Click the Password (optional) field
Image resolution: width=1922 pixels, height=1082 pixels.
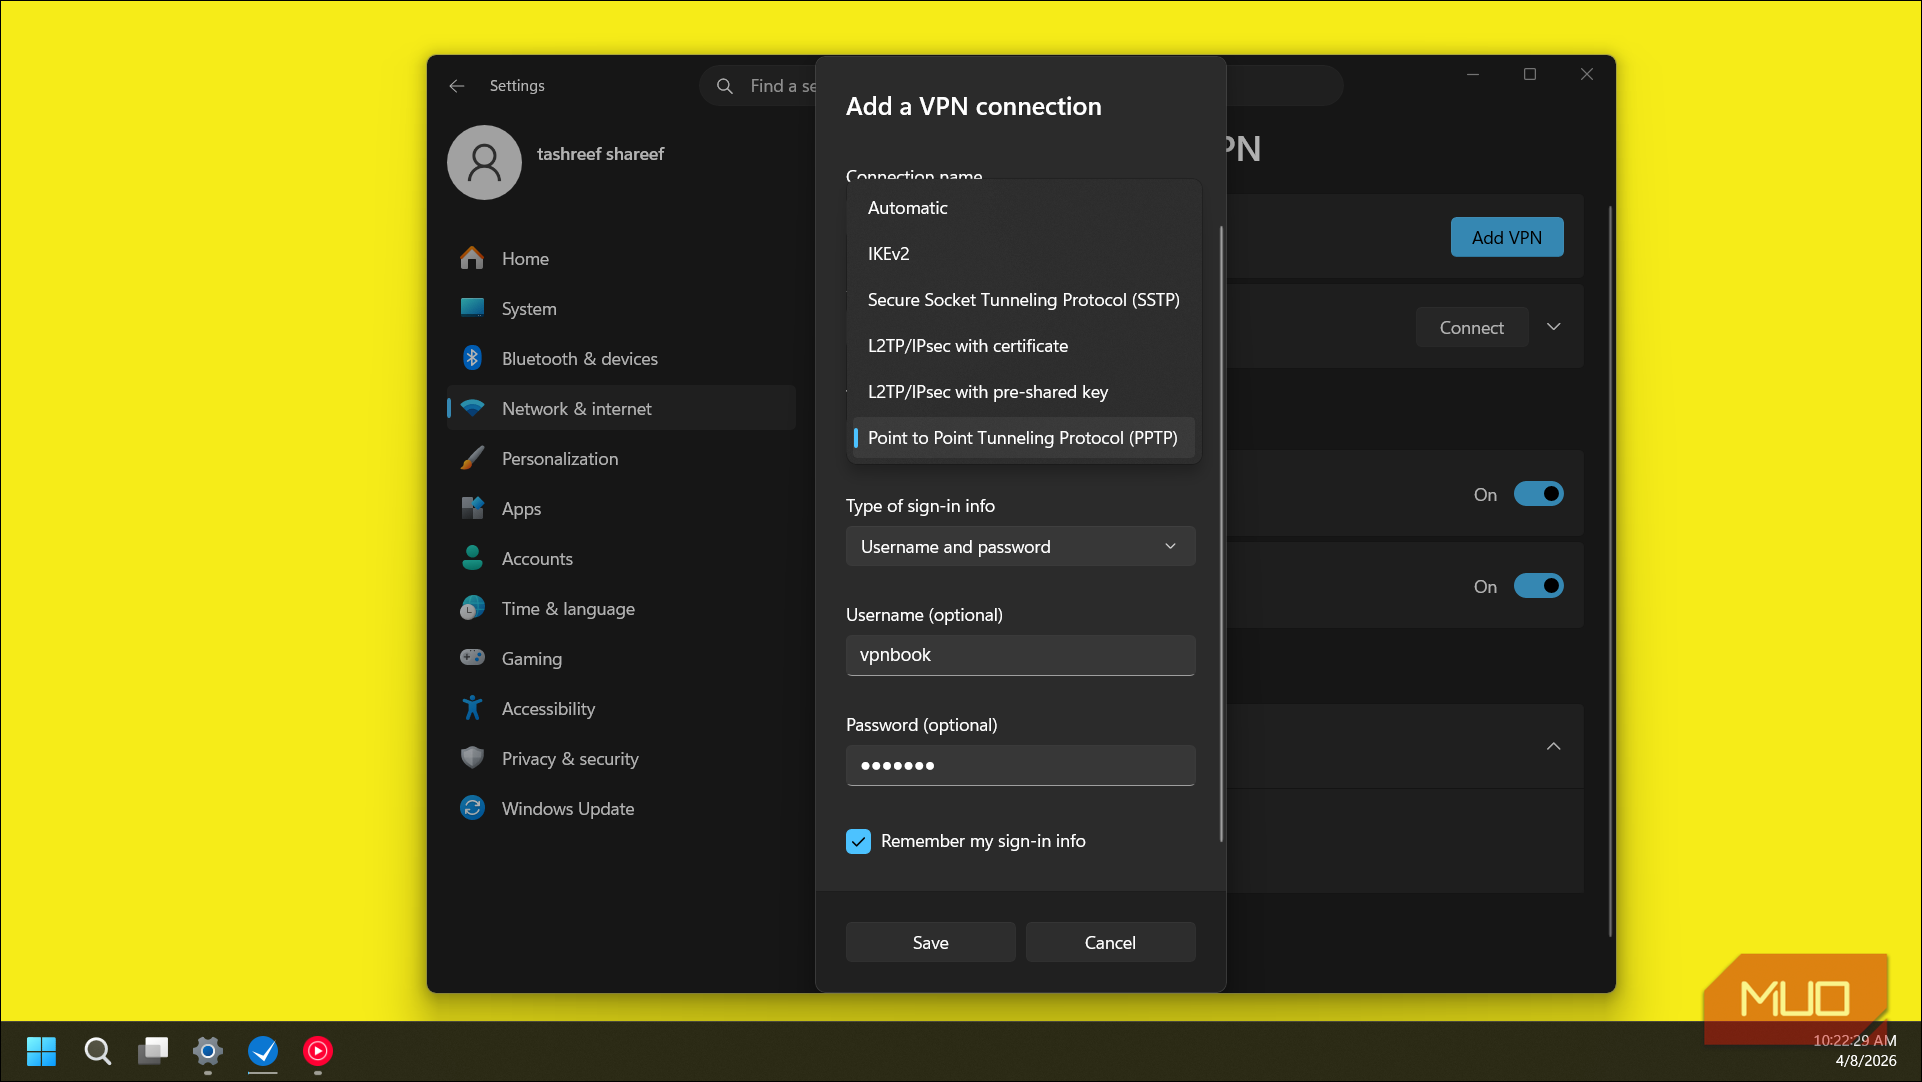point(1020,766)
